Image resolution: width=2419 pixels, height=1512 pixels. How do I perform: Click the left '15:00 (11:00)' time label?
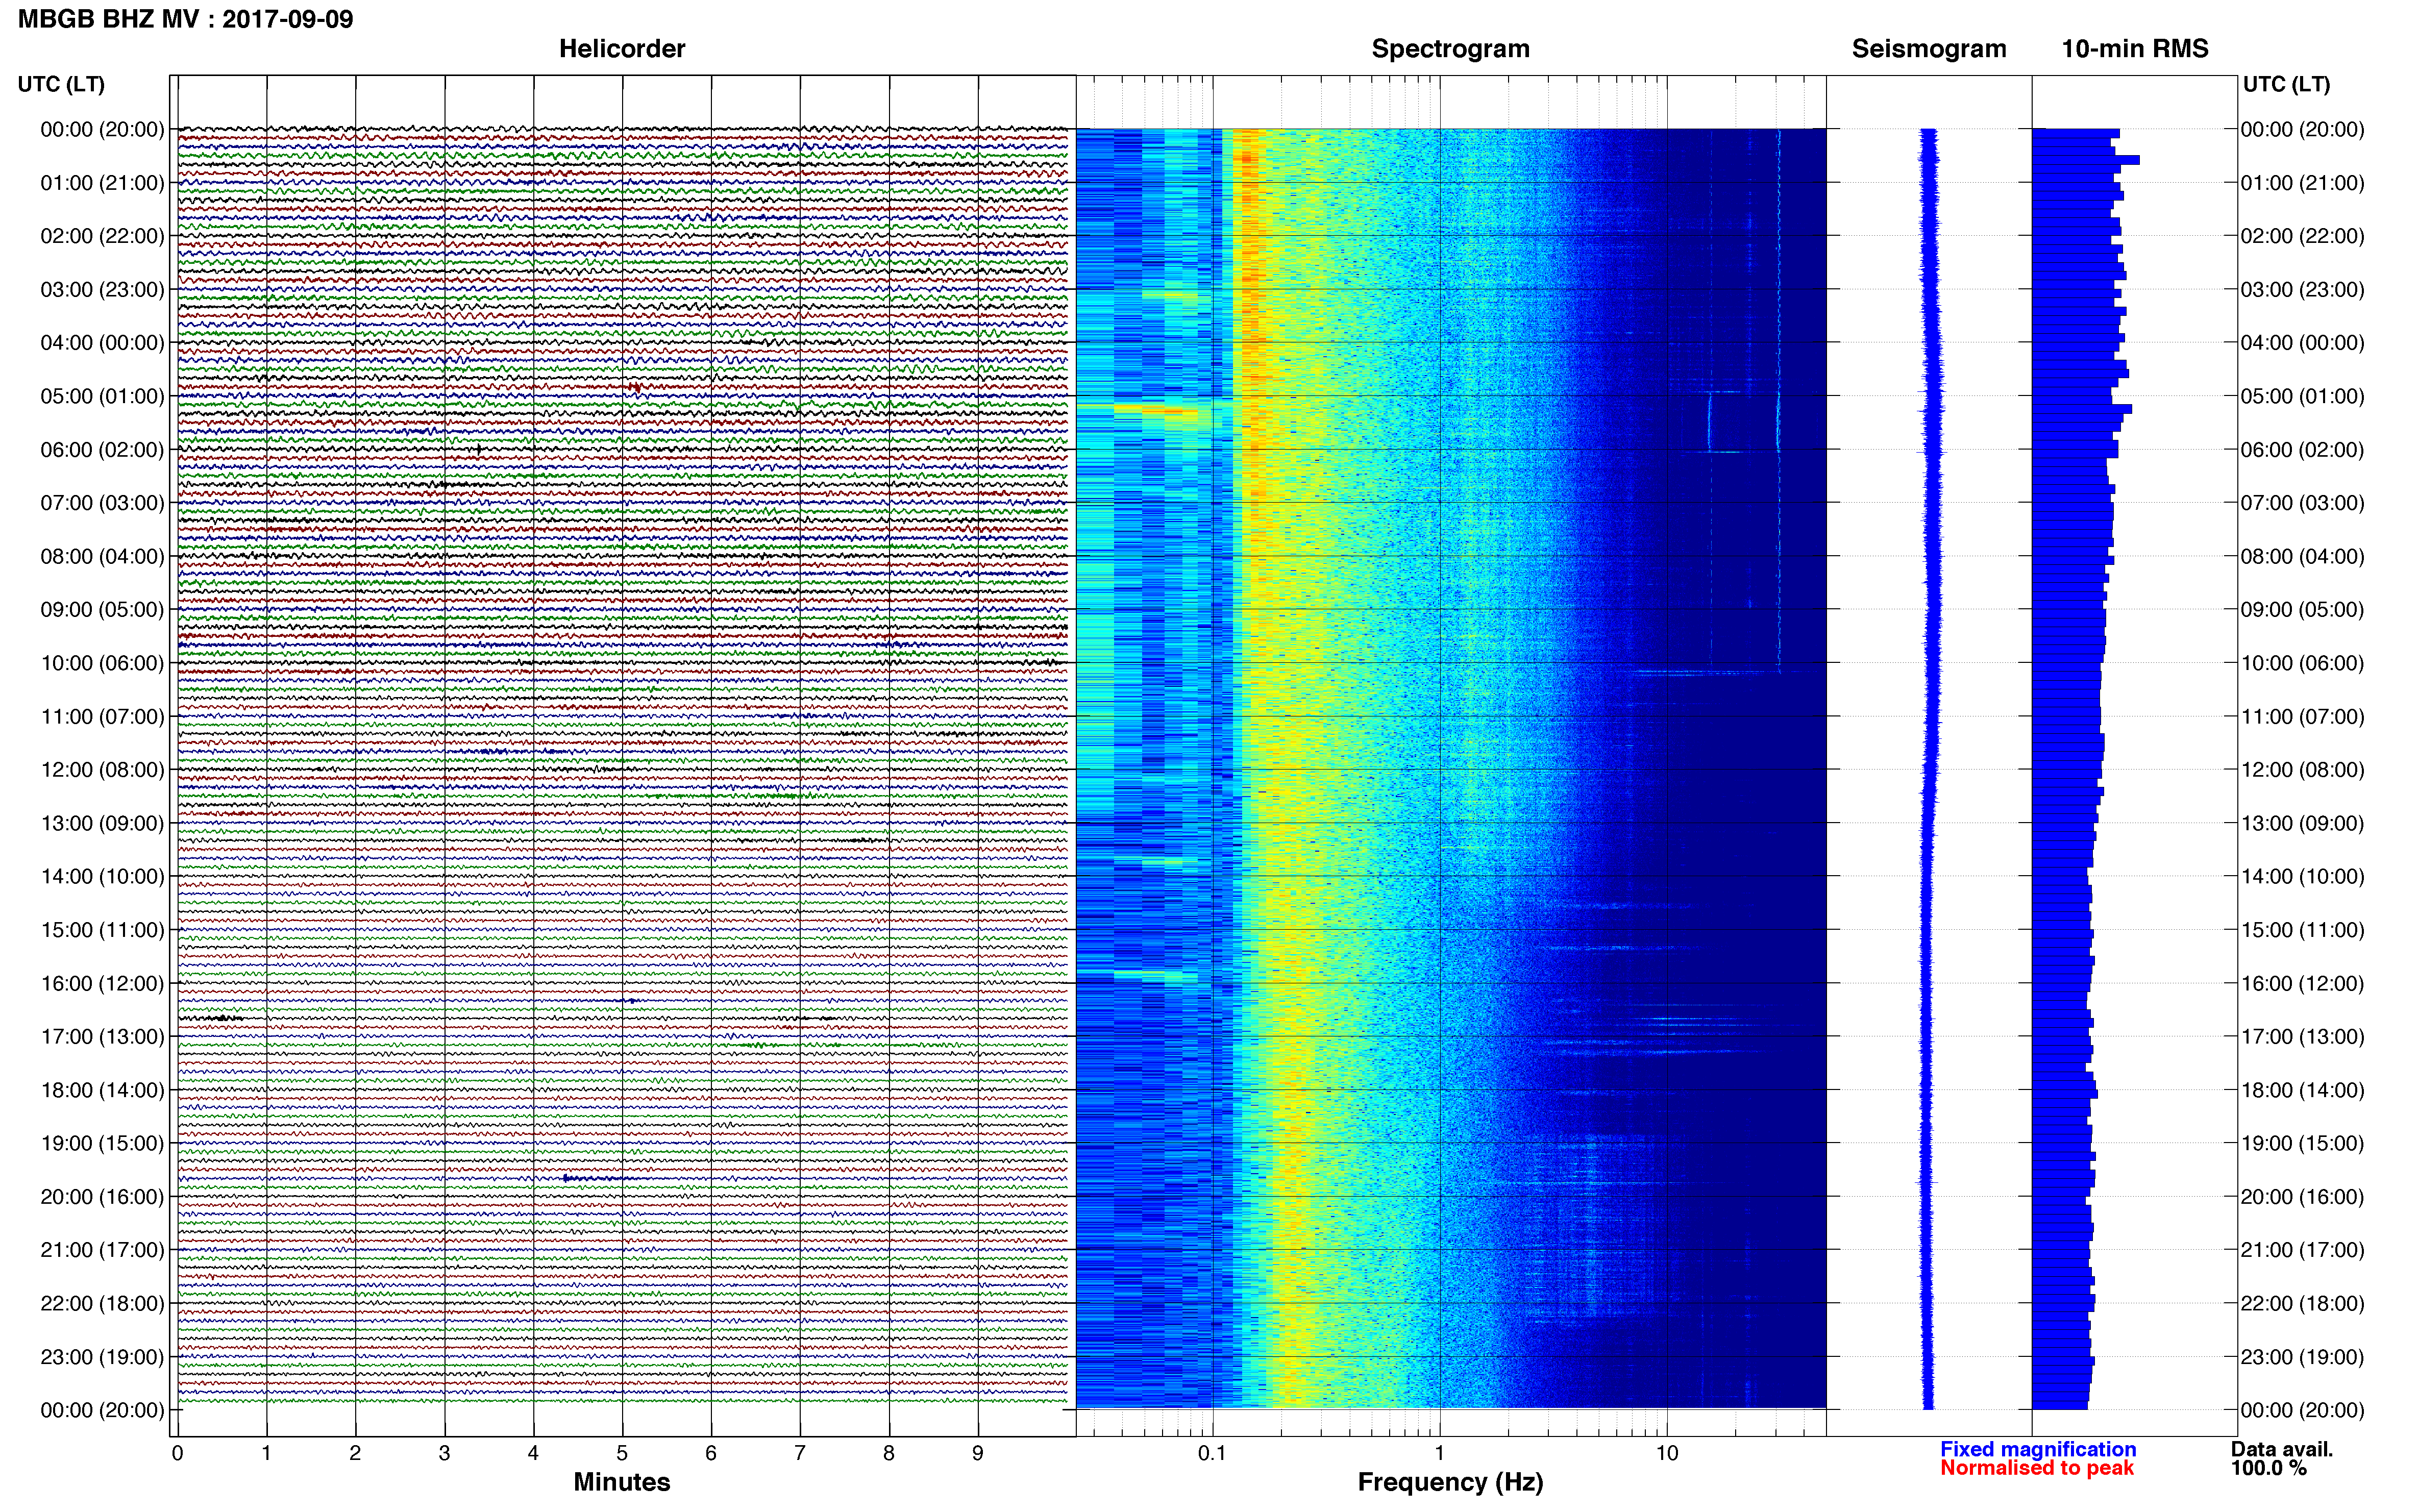(x=102, y=930)
